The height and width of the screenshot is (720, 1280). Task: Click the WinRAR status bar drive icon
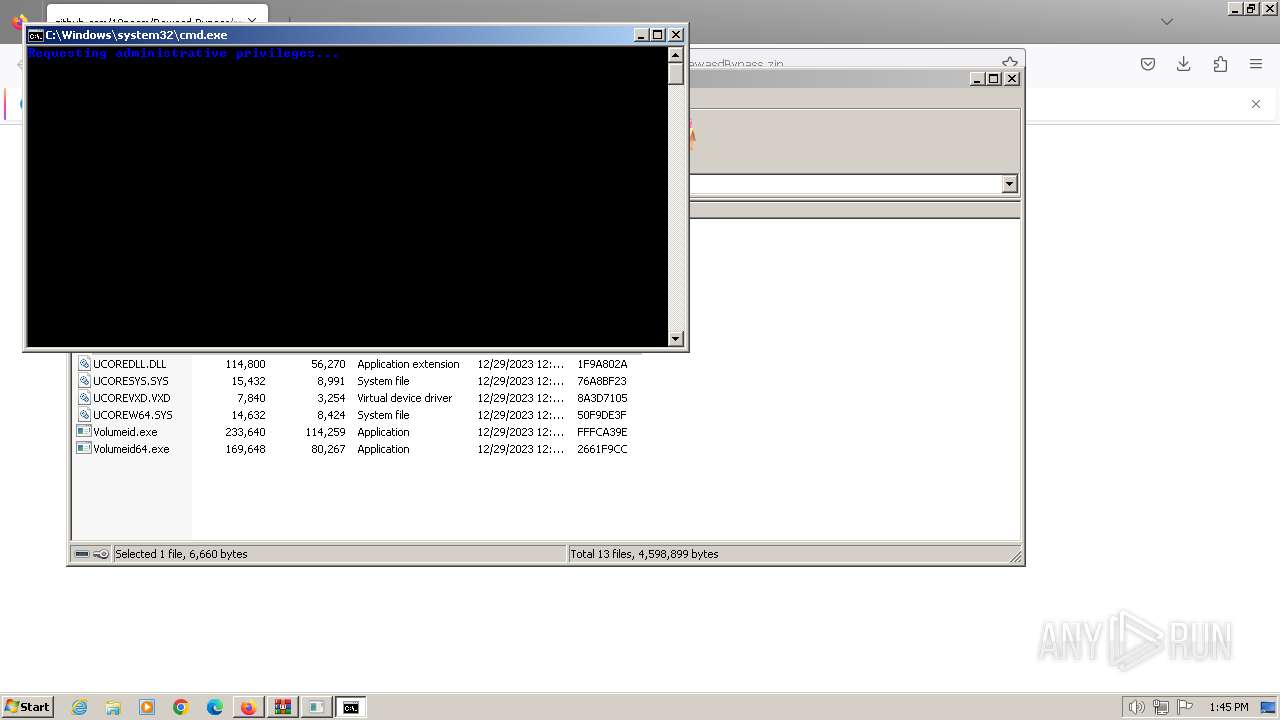pos(82,554)
